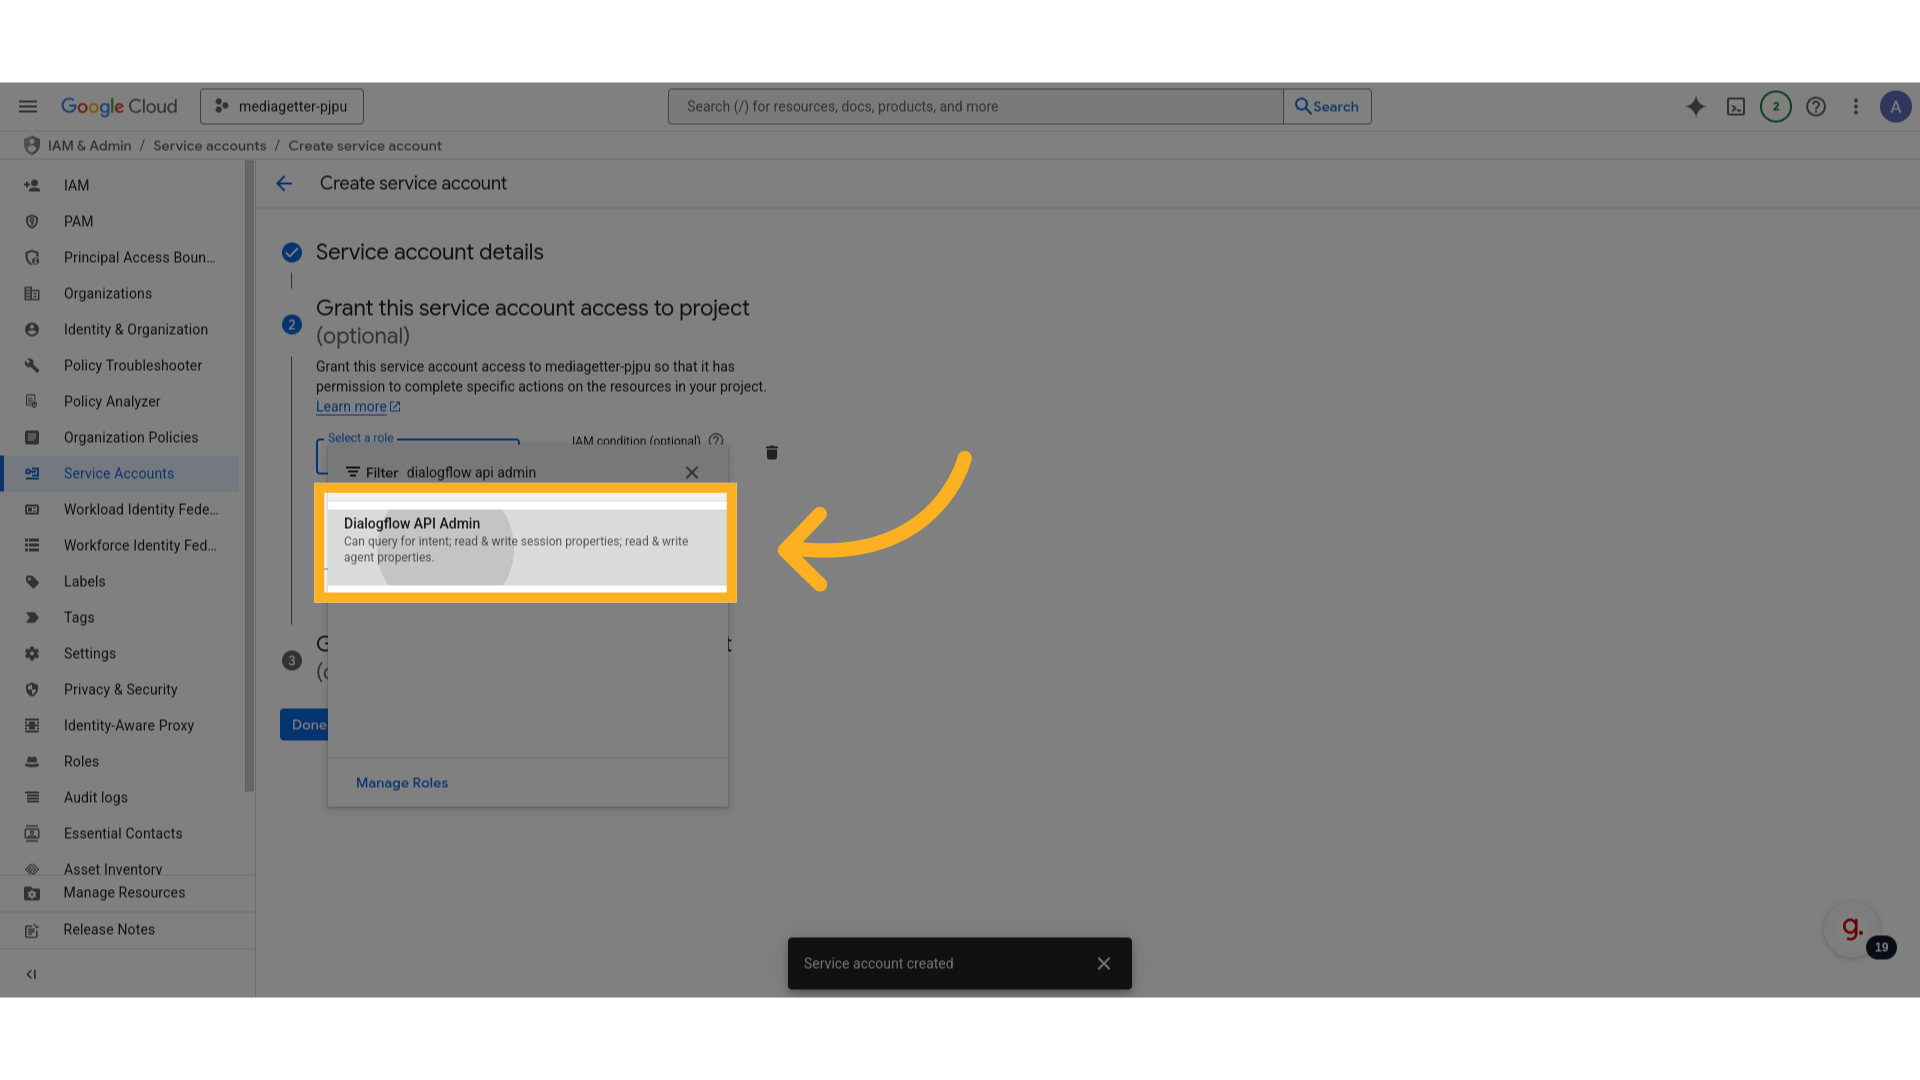Screen dimensions: 1920x1080
Task: Click the IAM sidebar icon
Action: point(32,185)
